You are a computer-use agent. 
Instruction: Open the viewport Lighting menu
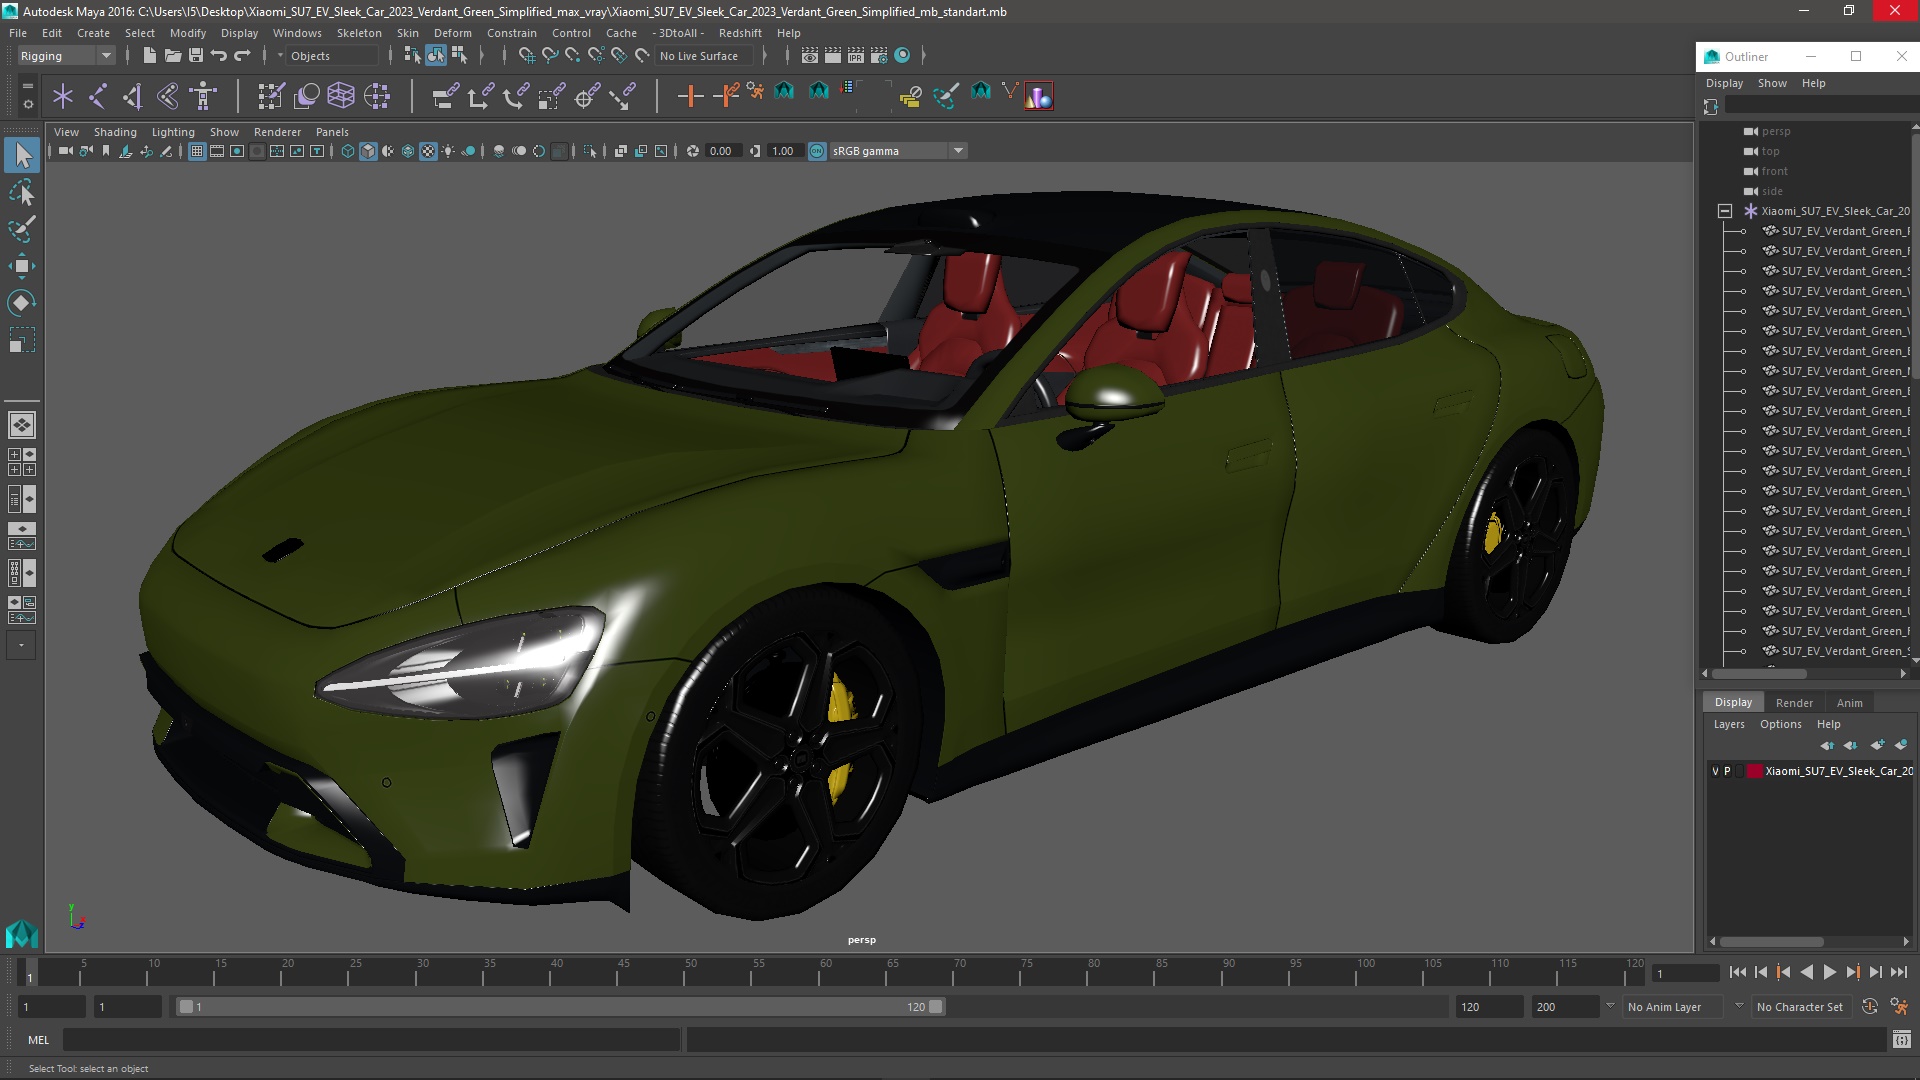tap(173, 132)
